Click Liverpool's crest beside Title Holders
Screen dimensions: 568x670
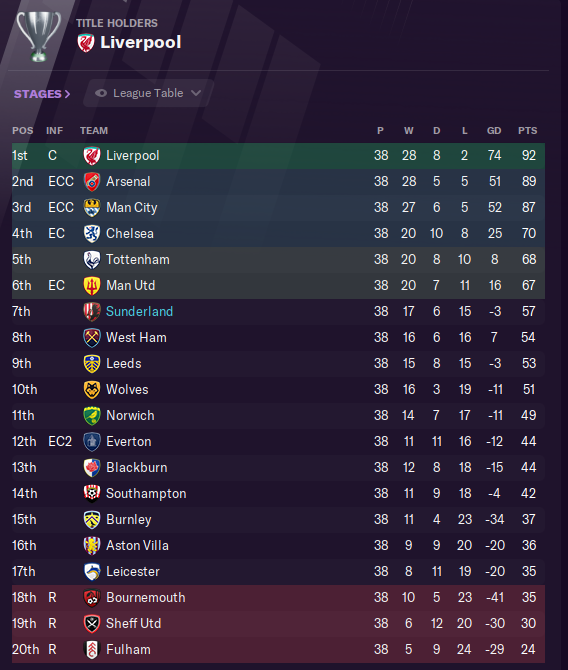point(86,43)
